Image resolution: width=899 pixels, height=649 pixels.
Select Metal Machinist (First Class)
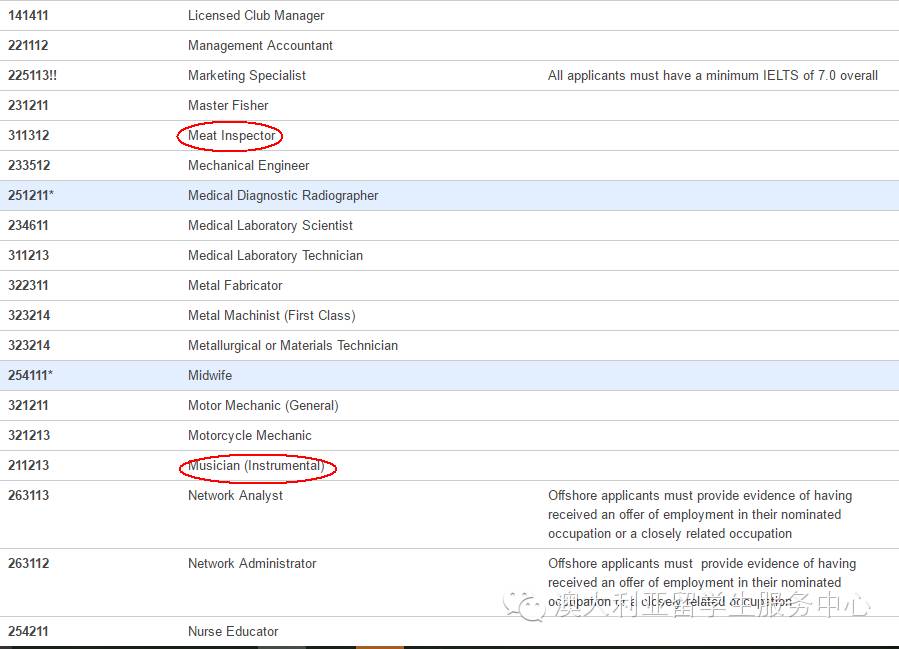(x=272, y=315)
